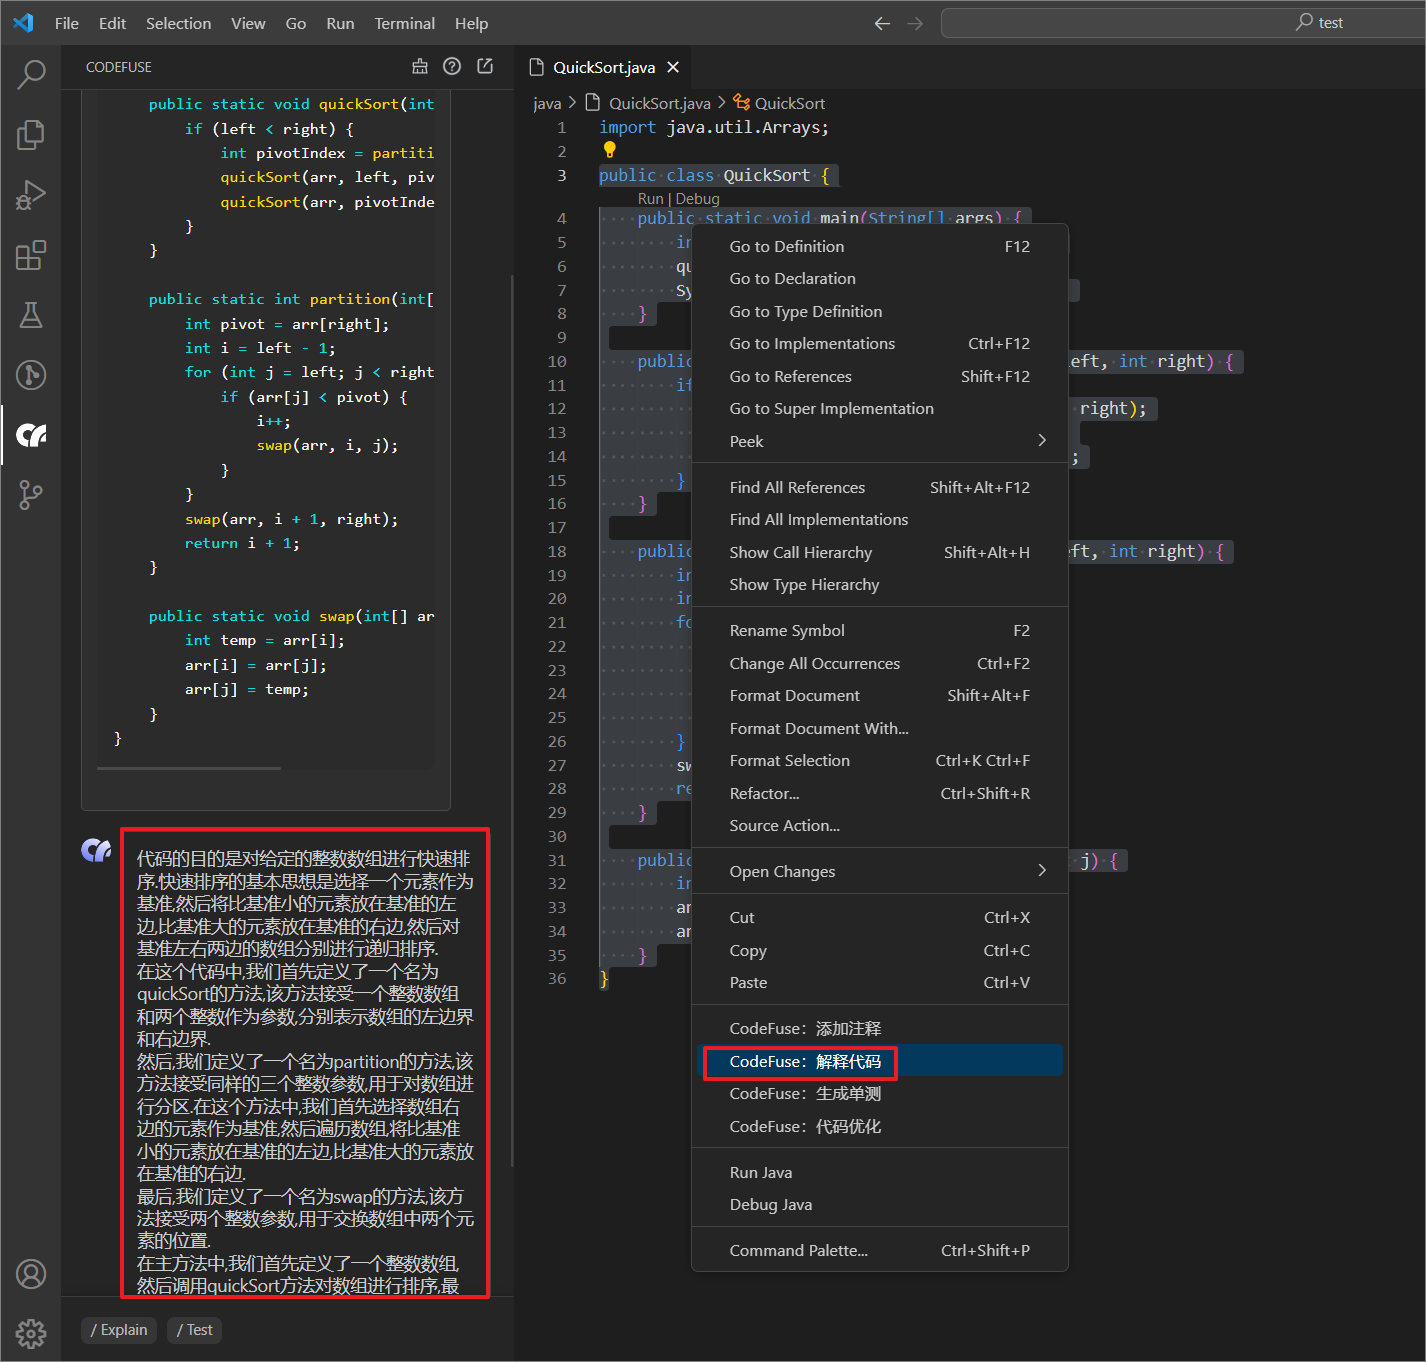This screenshot has height=1362, width=1426.
Task: Click the java folder breadcrumb
Action: [547, 103]
